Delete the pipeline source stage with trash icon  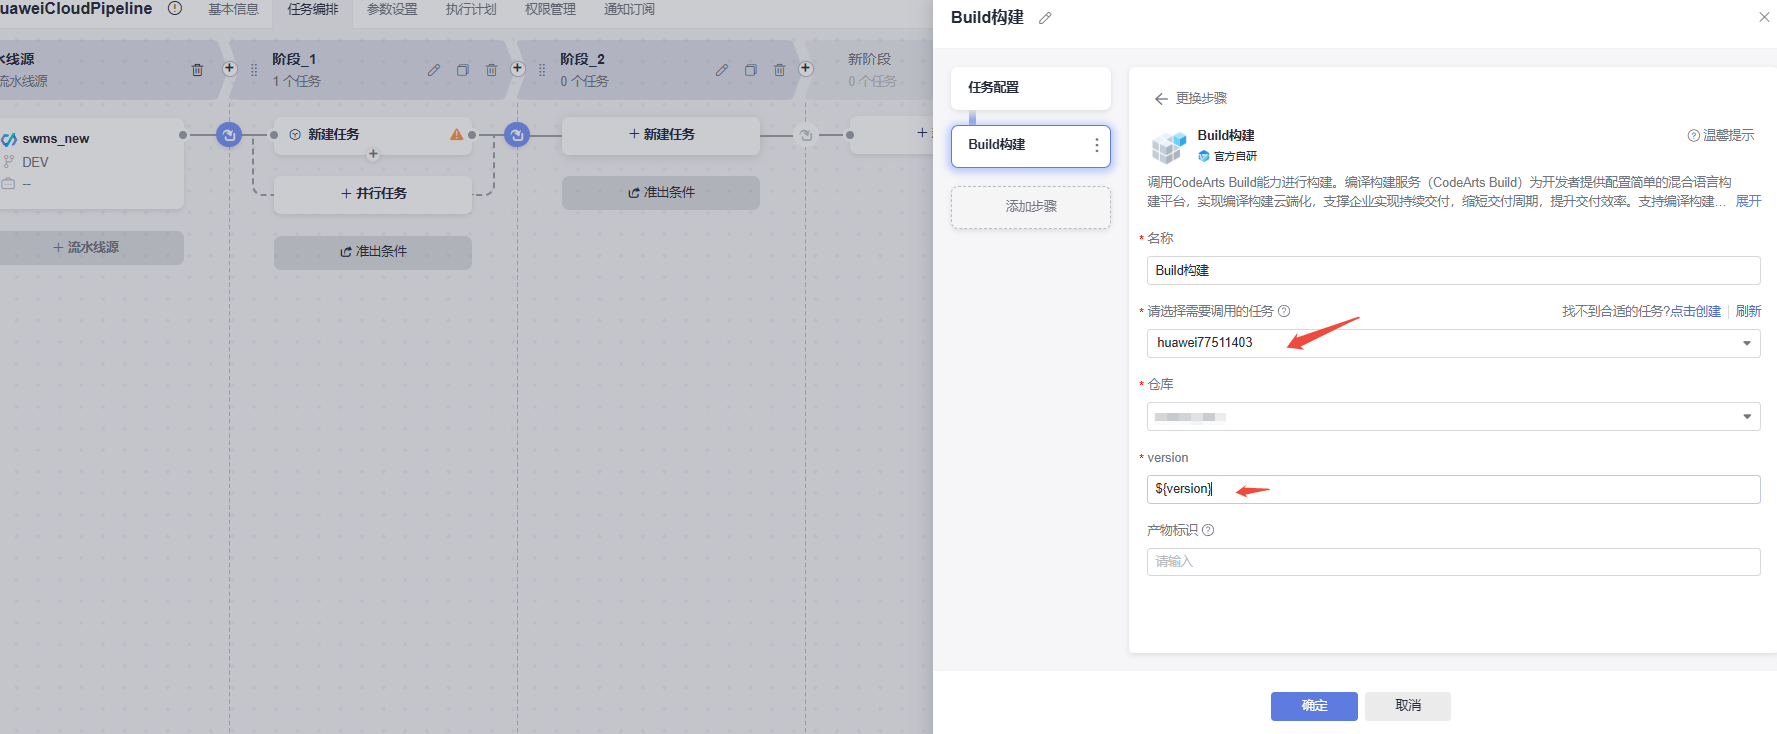coord(197,70)
